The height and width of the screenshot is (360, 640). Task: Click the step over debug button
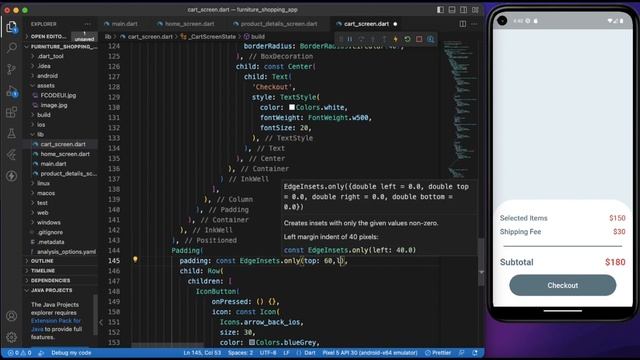pos(361,39)
